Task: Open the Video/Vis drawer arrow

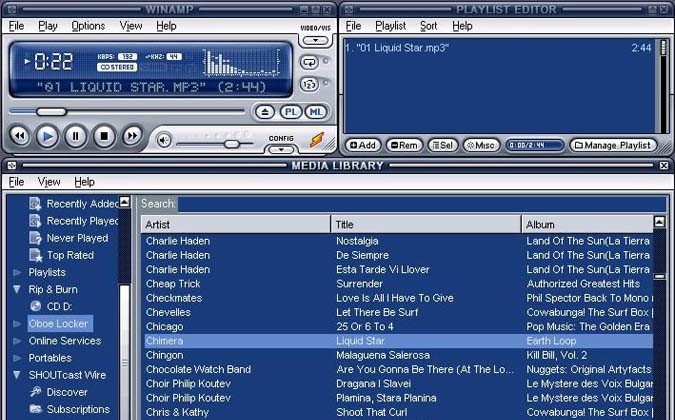Action: pos(315,40)
